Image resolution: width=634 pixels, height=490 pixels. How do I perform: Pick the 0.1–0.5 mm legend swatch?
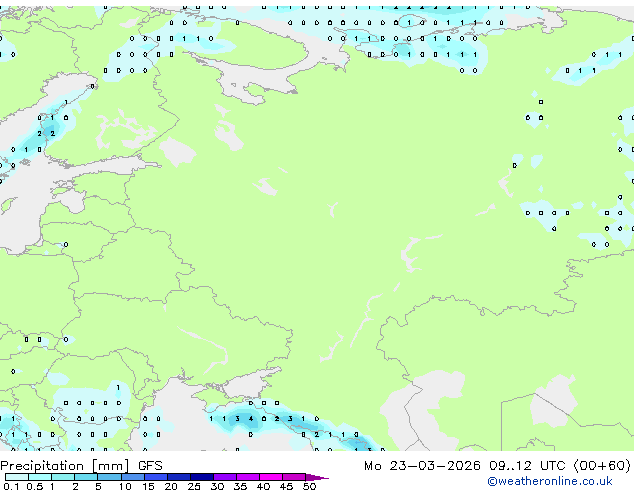click(x=17, y=477)
